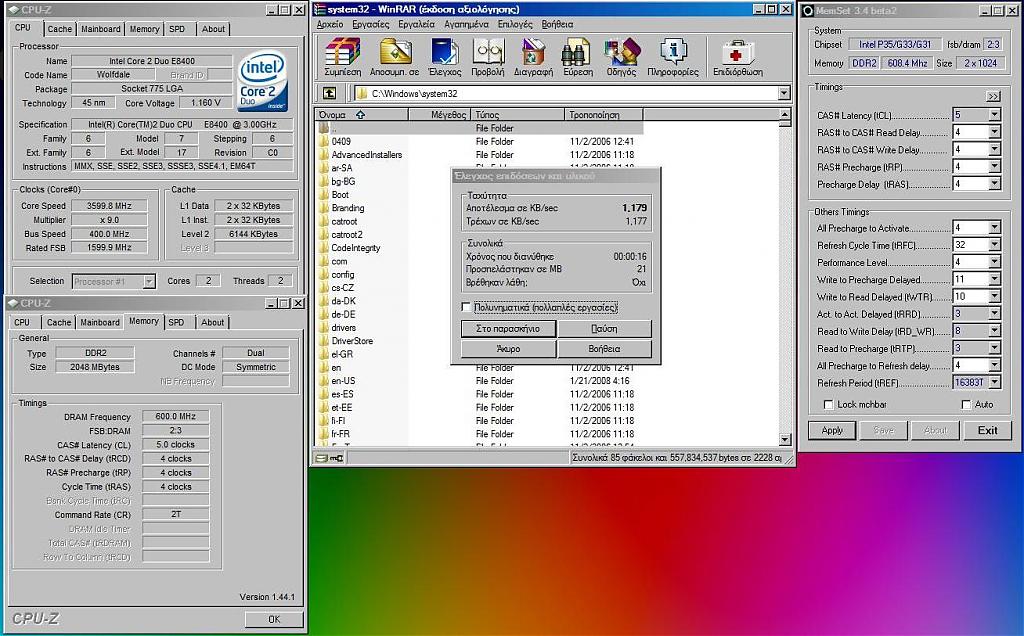This screenshot has width=1024, height=636.
Task: Click the WinRAR file list scroll-down arrow
Action: click(x=785, y=439)
